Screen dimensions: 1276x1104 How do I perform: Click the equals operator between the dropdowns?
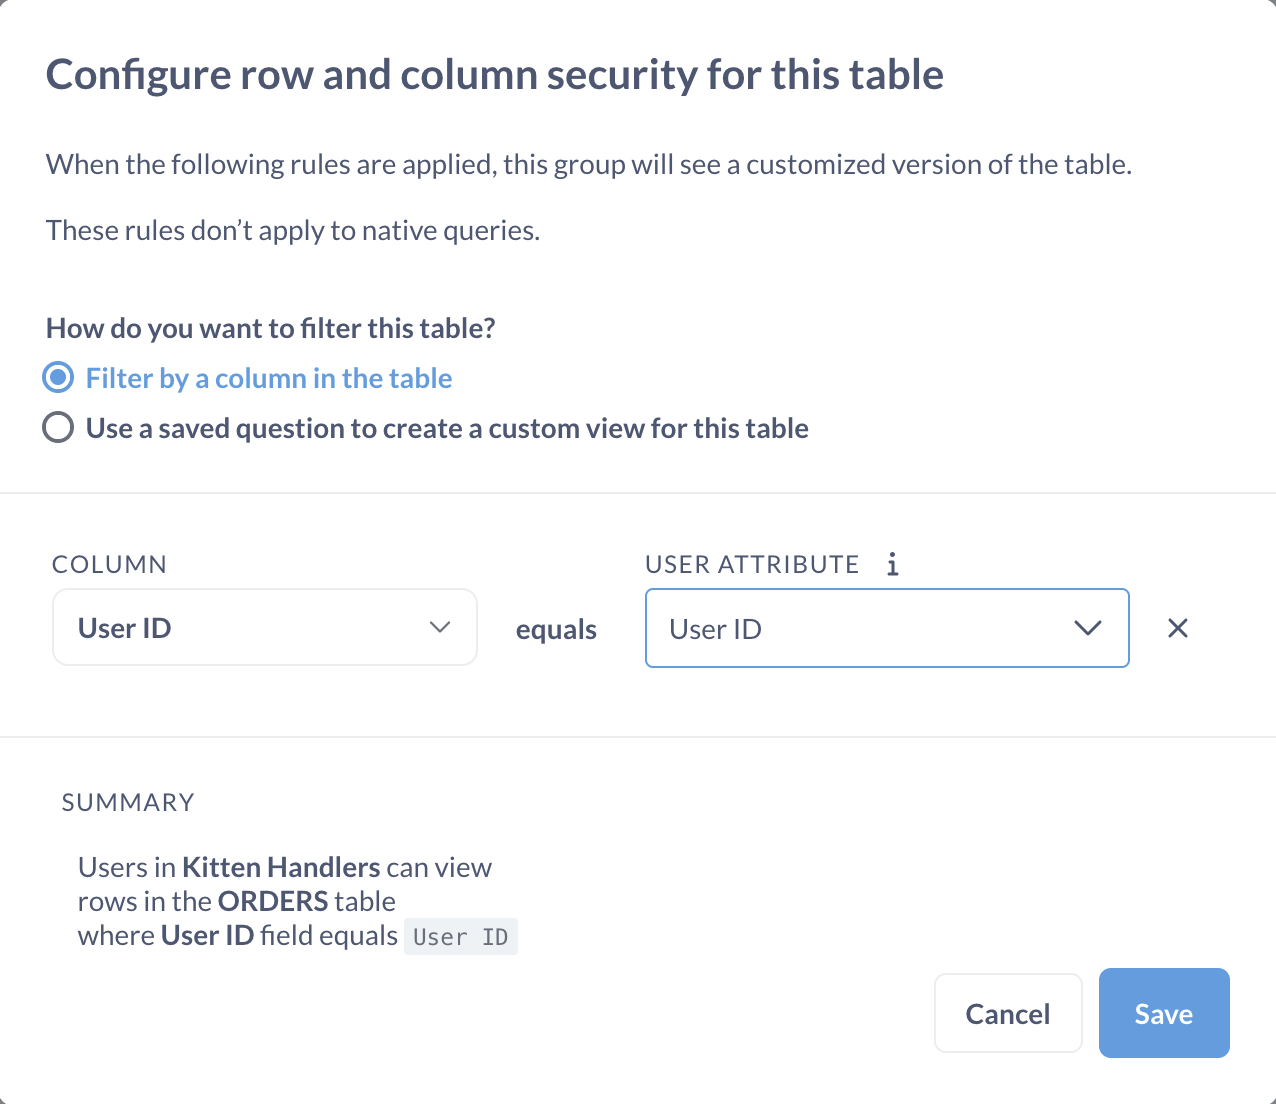coord(556,629)
